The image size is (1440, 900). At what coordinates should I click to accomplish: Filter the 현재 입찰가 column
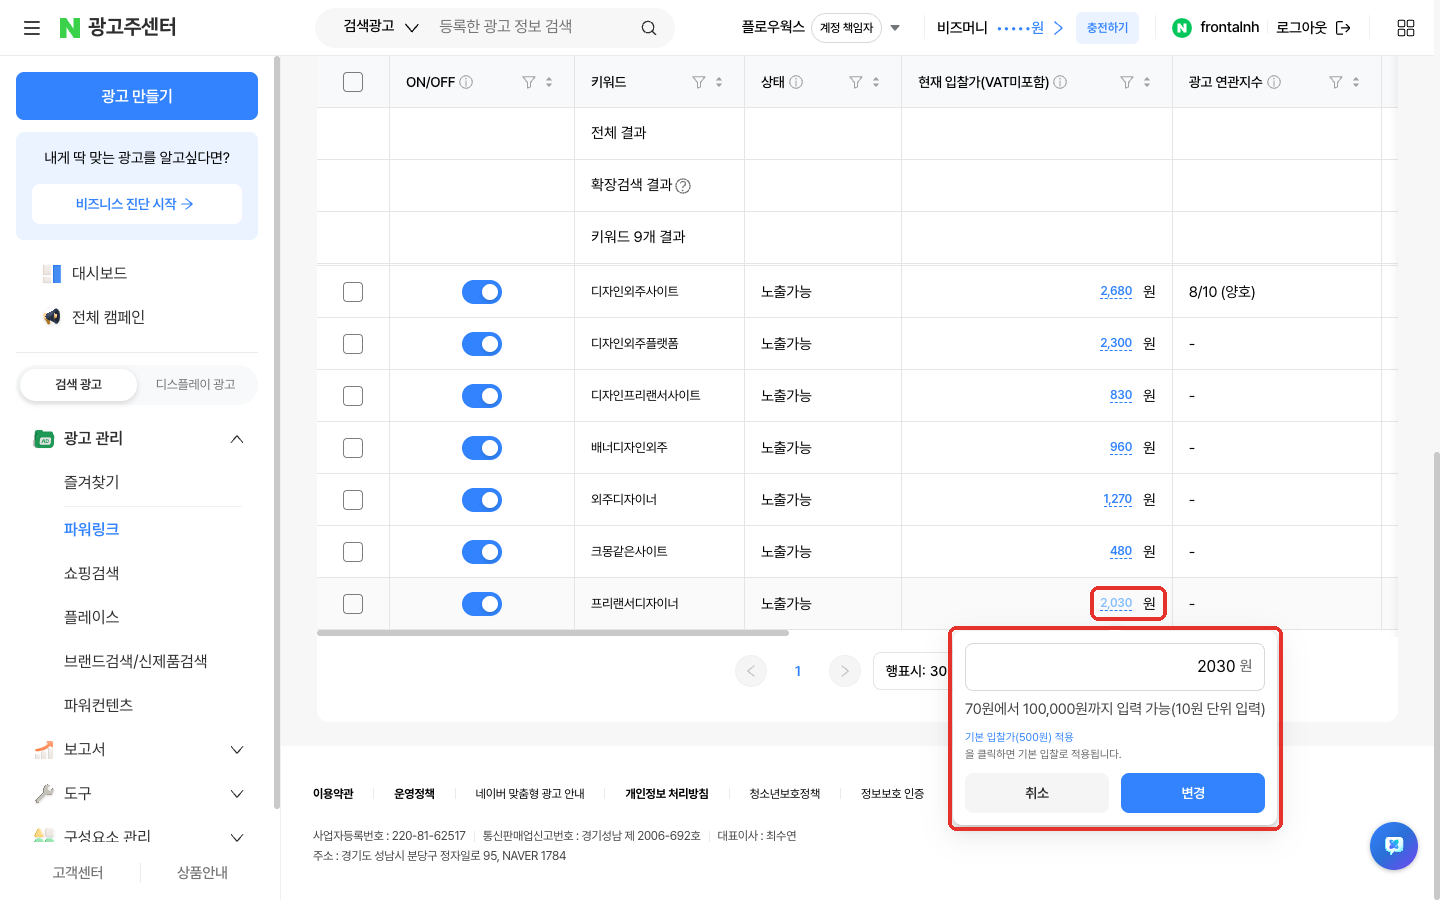tap(1127, 82)
